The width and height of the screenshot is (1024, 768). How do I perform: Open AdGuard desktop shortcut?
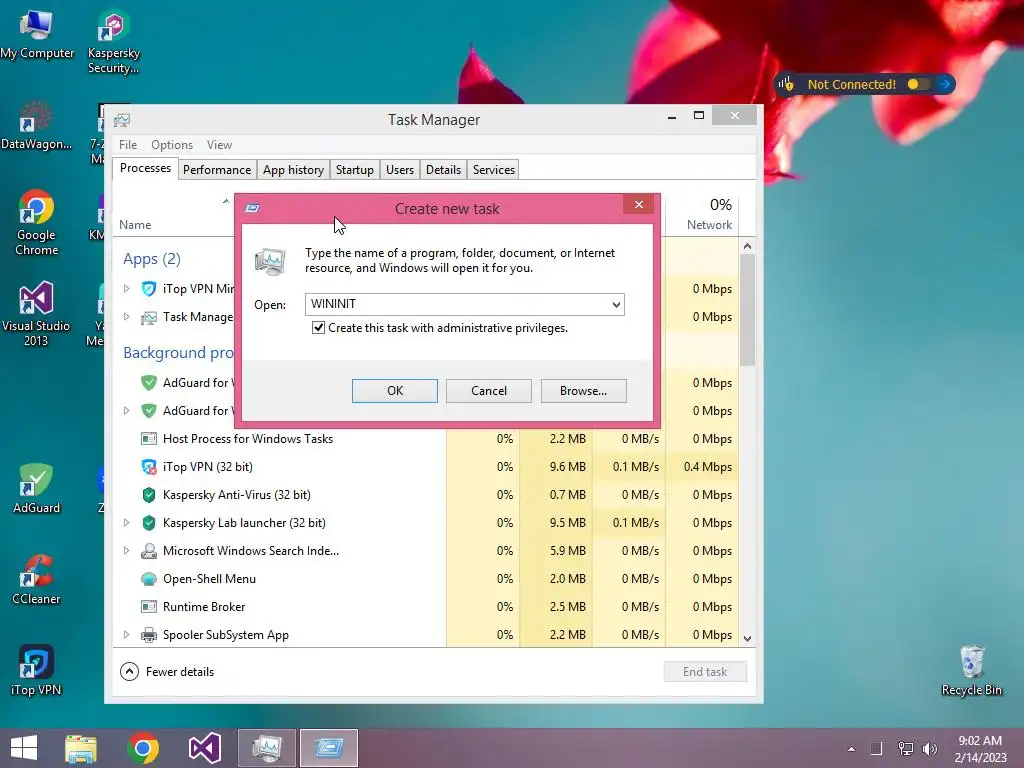tap(37, 488)
